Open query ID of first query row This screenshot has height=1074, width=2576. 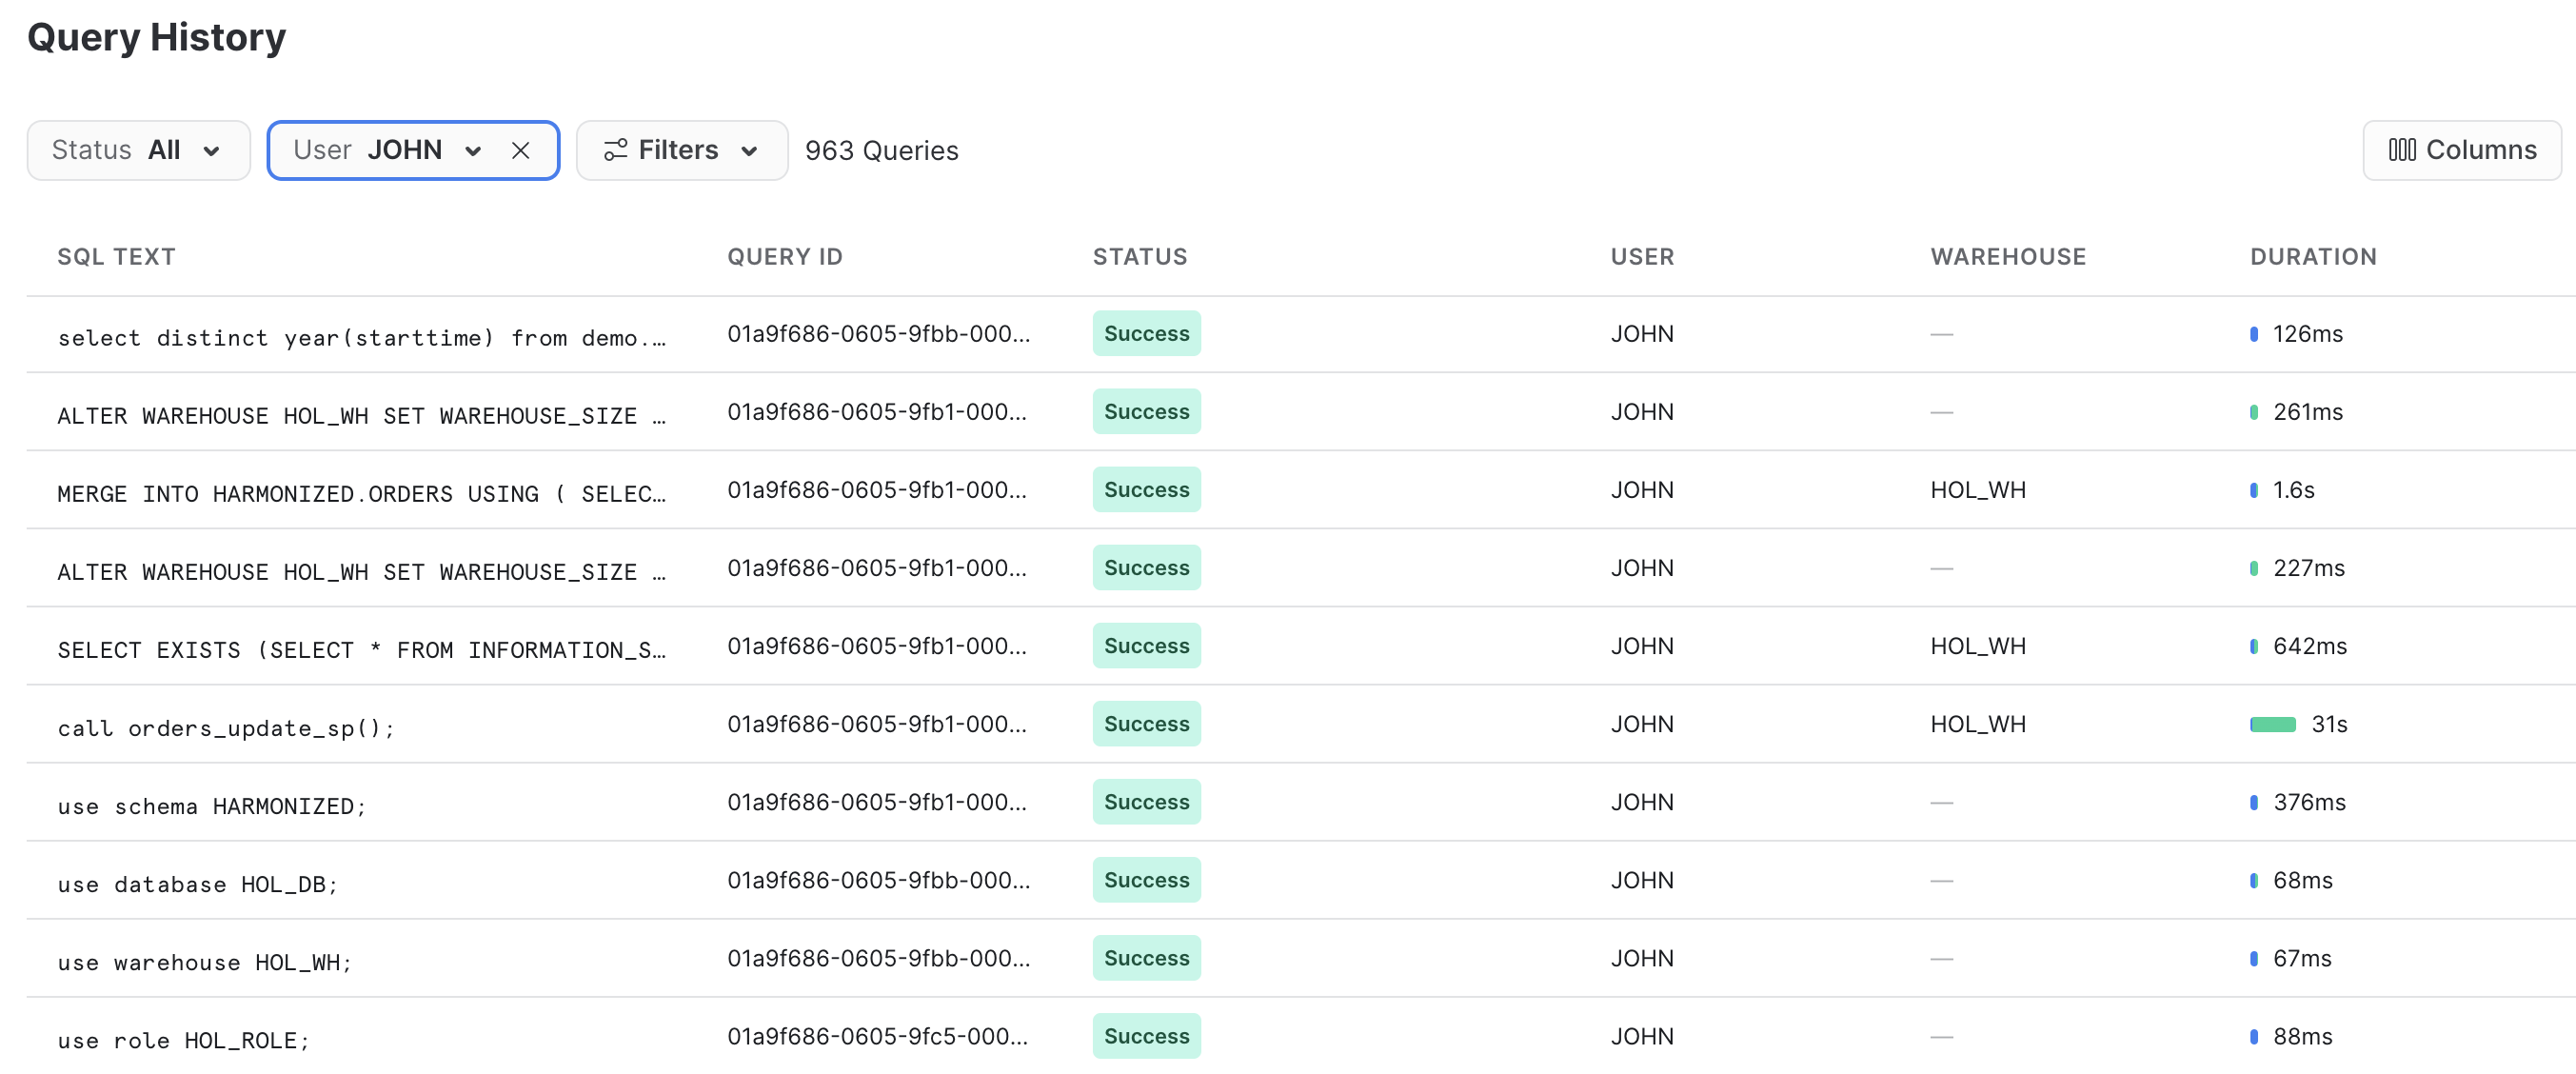[880, 334]
